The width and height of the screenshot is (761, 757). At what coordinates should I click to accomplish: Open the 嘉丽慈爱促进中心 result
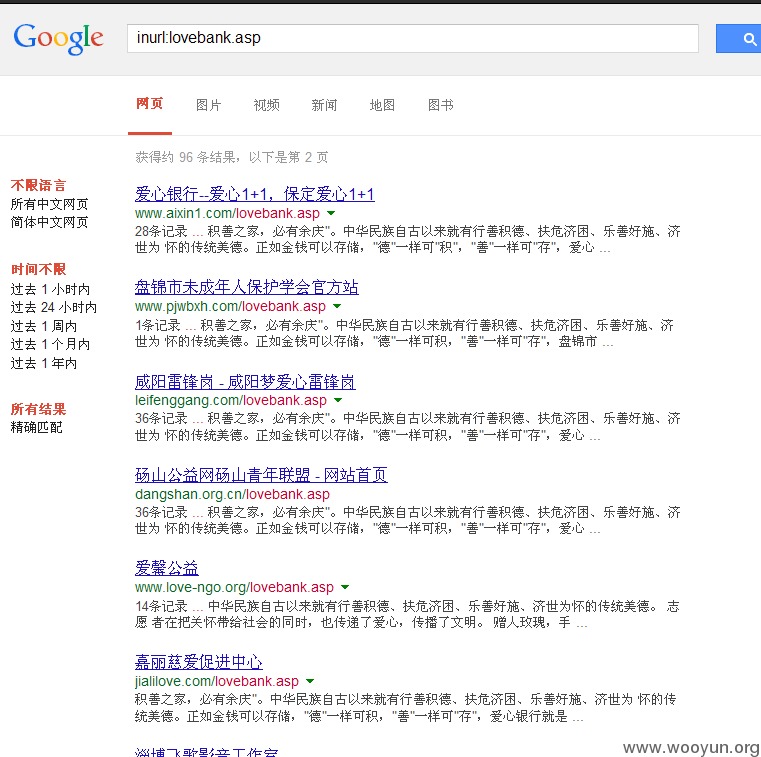point(199,662)
